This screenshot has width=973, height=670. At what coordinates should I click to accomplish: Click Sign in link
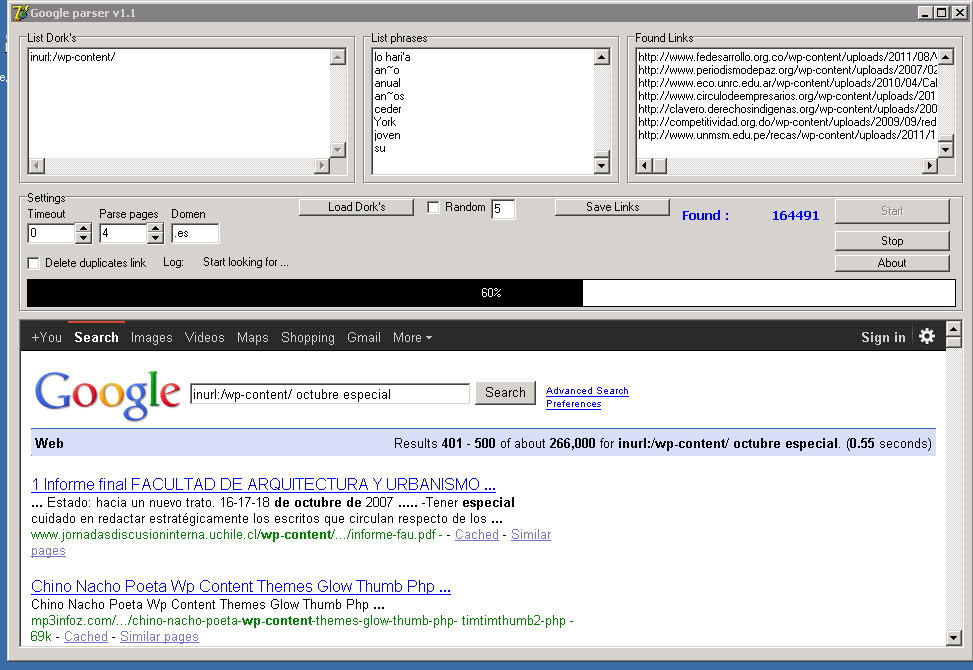click(883, 337)
